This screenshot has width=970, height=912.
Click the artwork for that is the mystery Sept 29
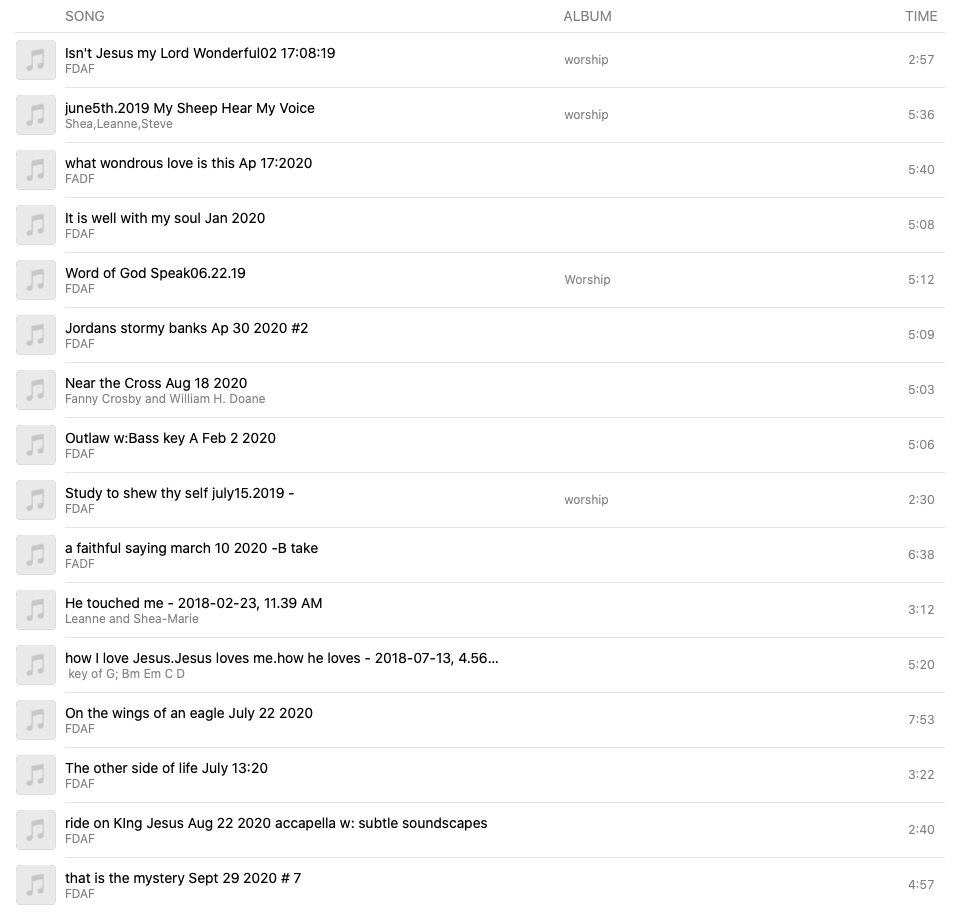point(36,885)
